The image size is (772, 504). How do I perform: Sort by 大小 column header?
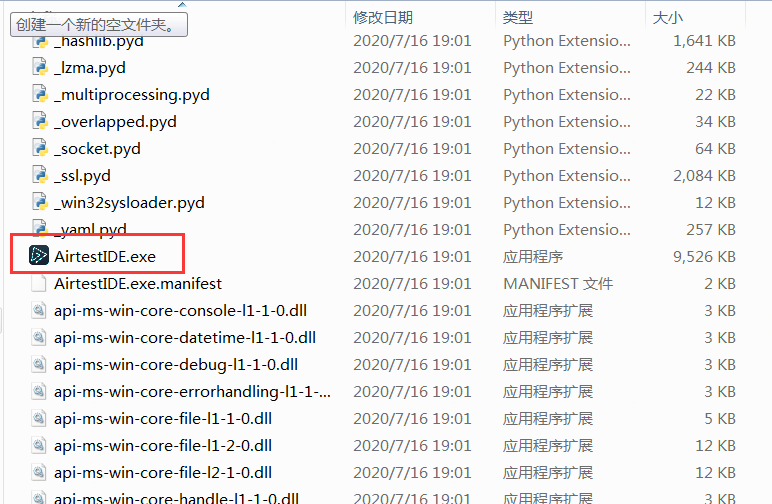coord(668,18)
